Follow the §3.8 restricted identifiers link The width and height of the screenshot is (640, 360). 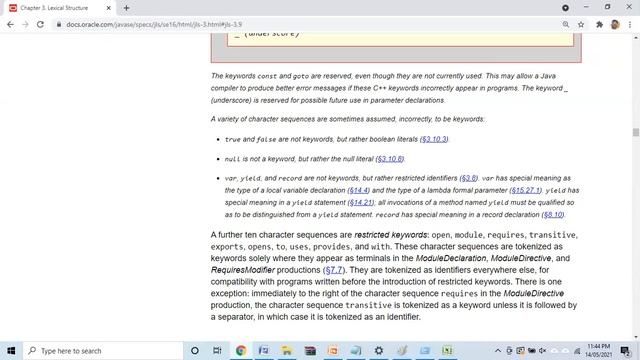[469, 178]
